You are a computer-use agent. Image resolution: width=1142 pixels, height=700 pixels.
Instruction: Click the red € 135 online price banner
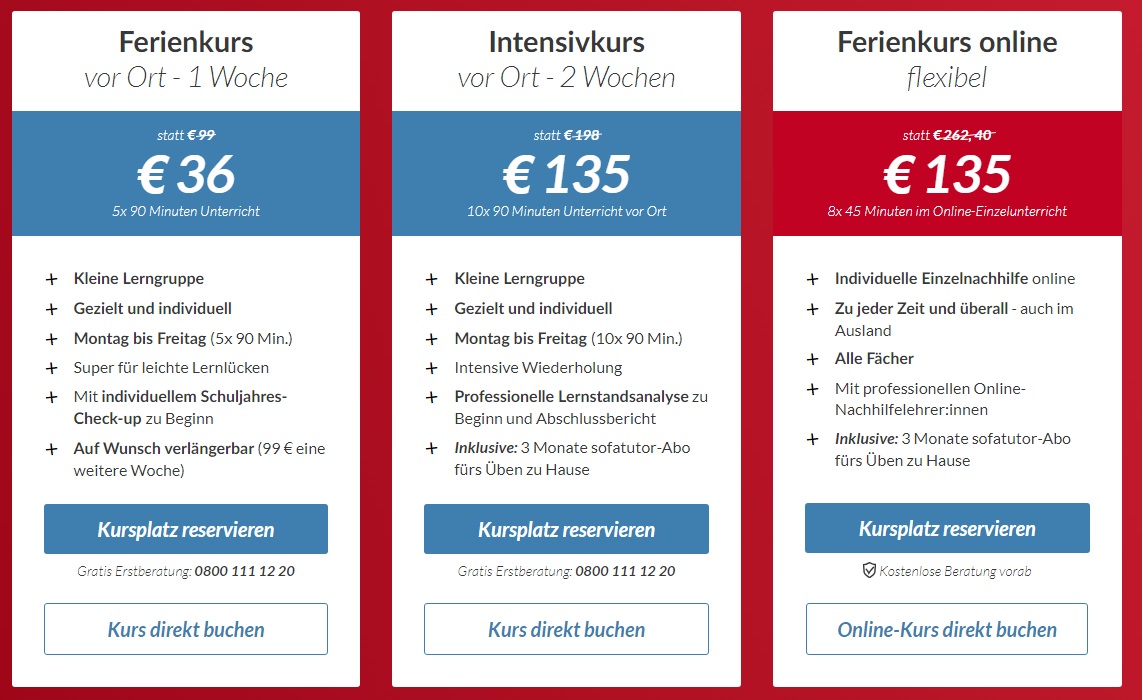(947, 173)
